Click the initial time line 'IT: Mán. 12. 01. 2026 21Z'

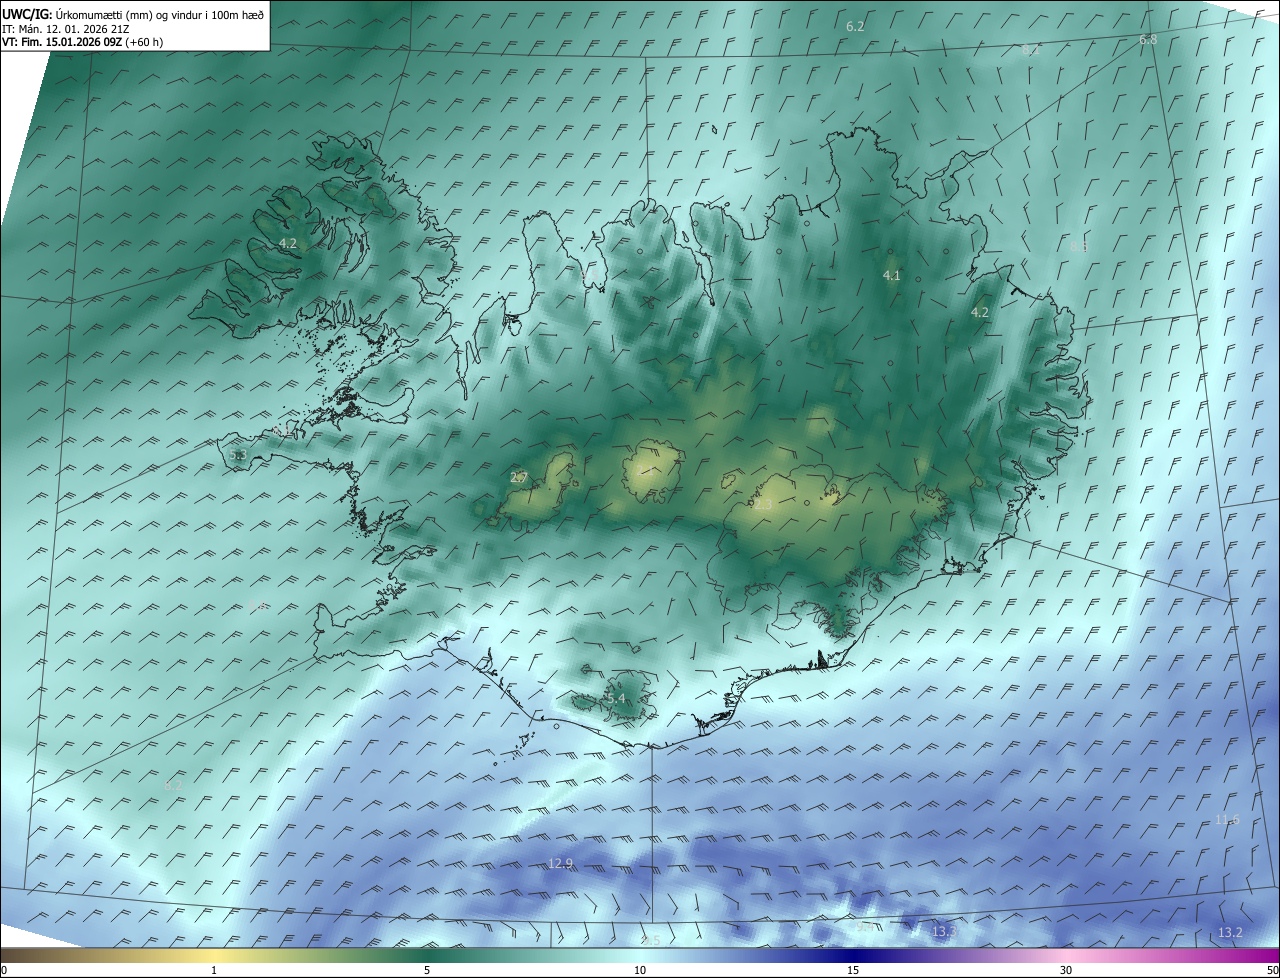[67, 29]
